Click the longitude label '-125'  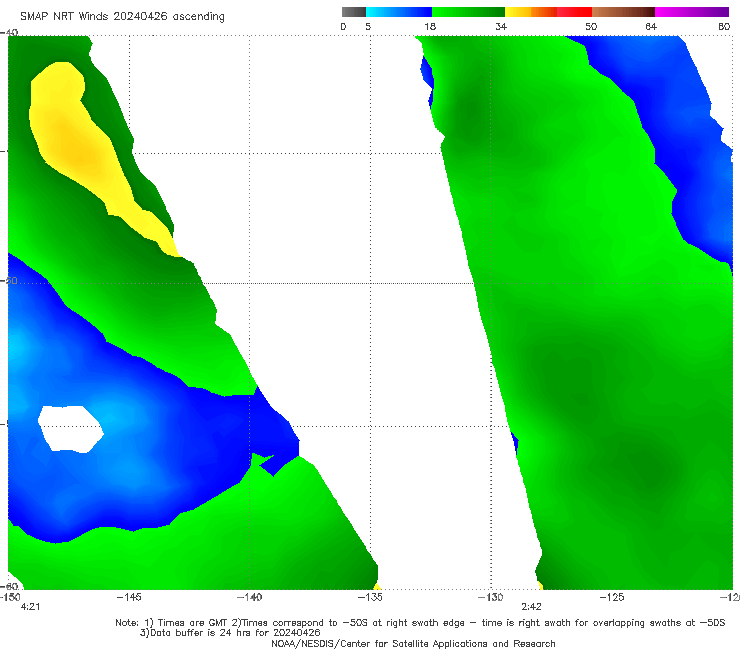point(612,597)
